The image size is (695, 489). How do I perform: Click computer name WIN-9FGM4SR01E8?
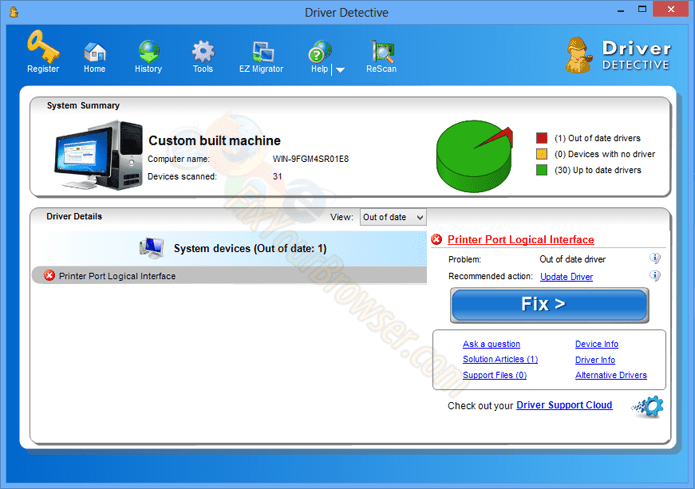[311, 159]
